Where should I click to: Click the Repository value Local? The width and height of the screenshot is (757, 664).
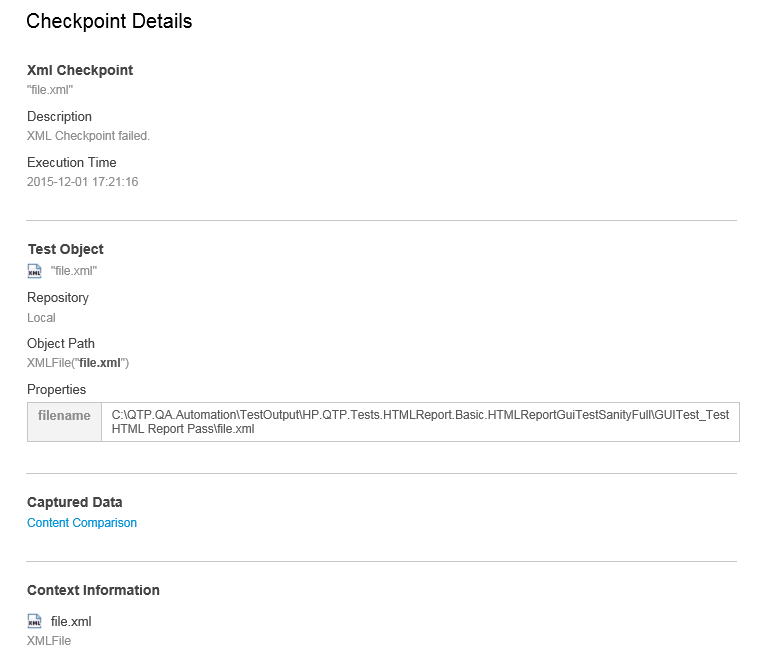point(41,318)
